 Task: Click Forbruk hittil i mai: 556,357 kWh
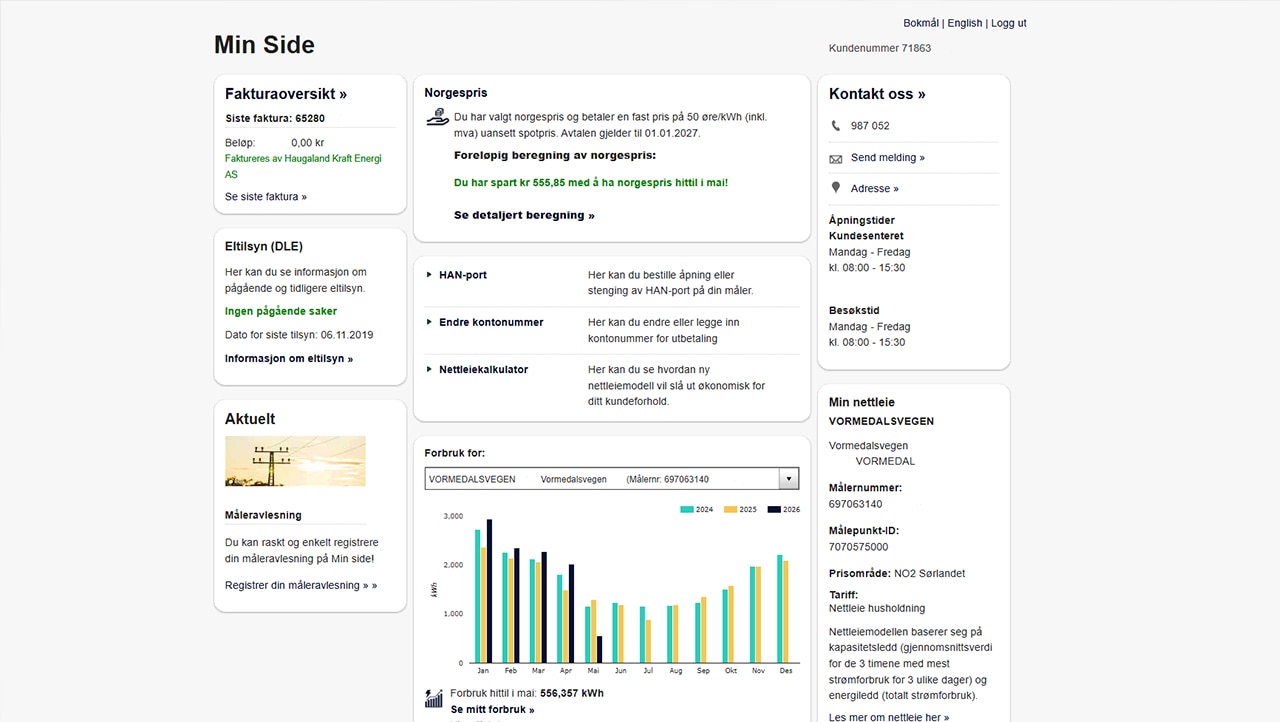tap(527, 693)
